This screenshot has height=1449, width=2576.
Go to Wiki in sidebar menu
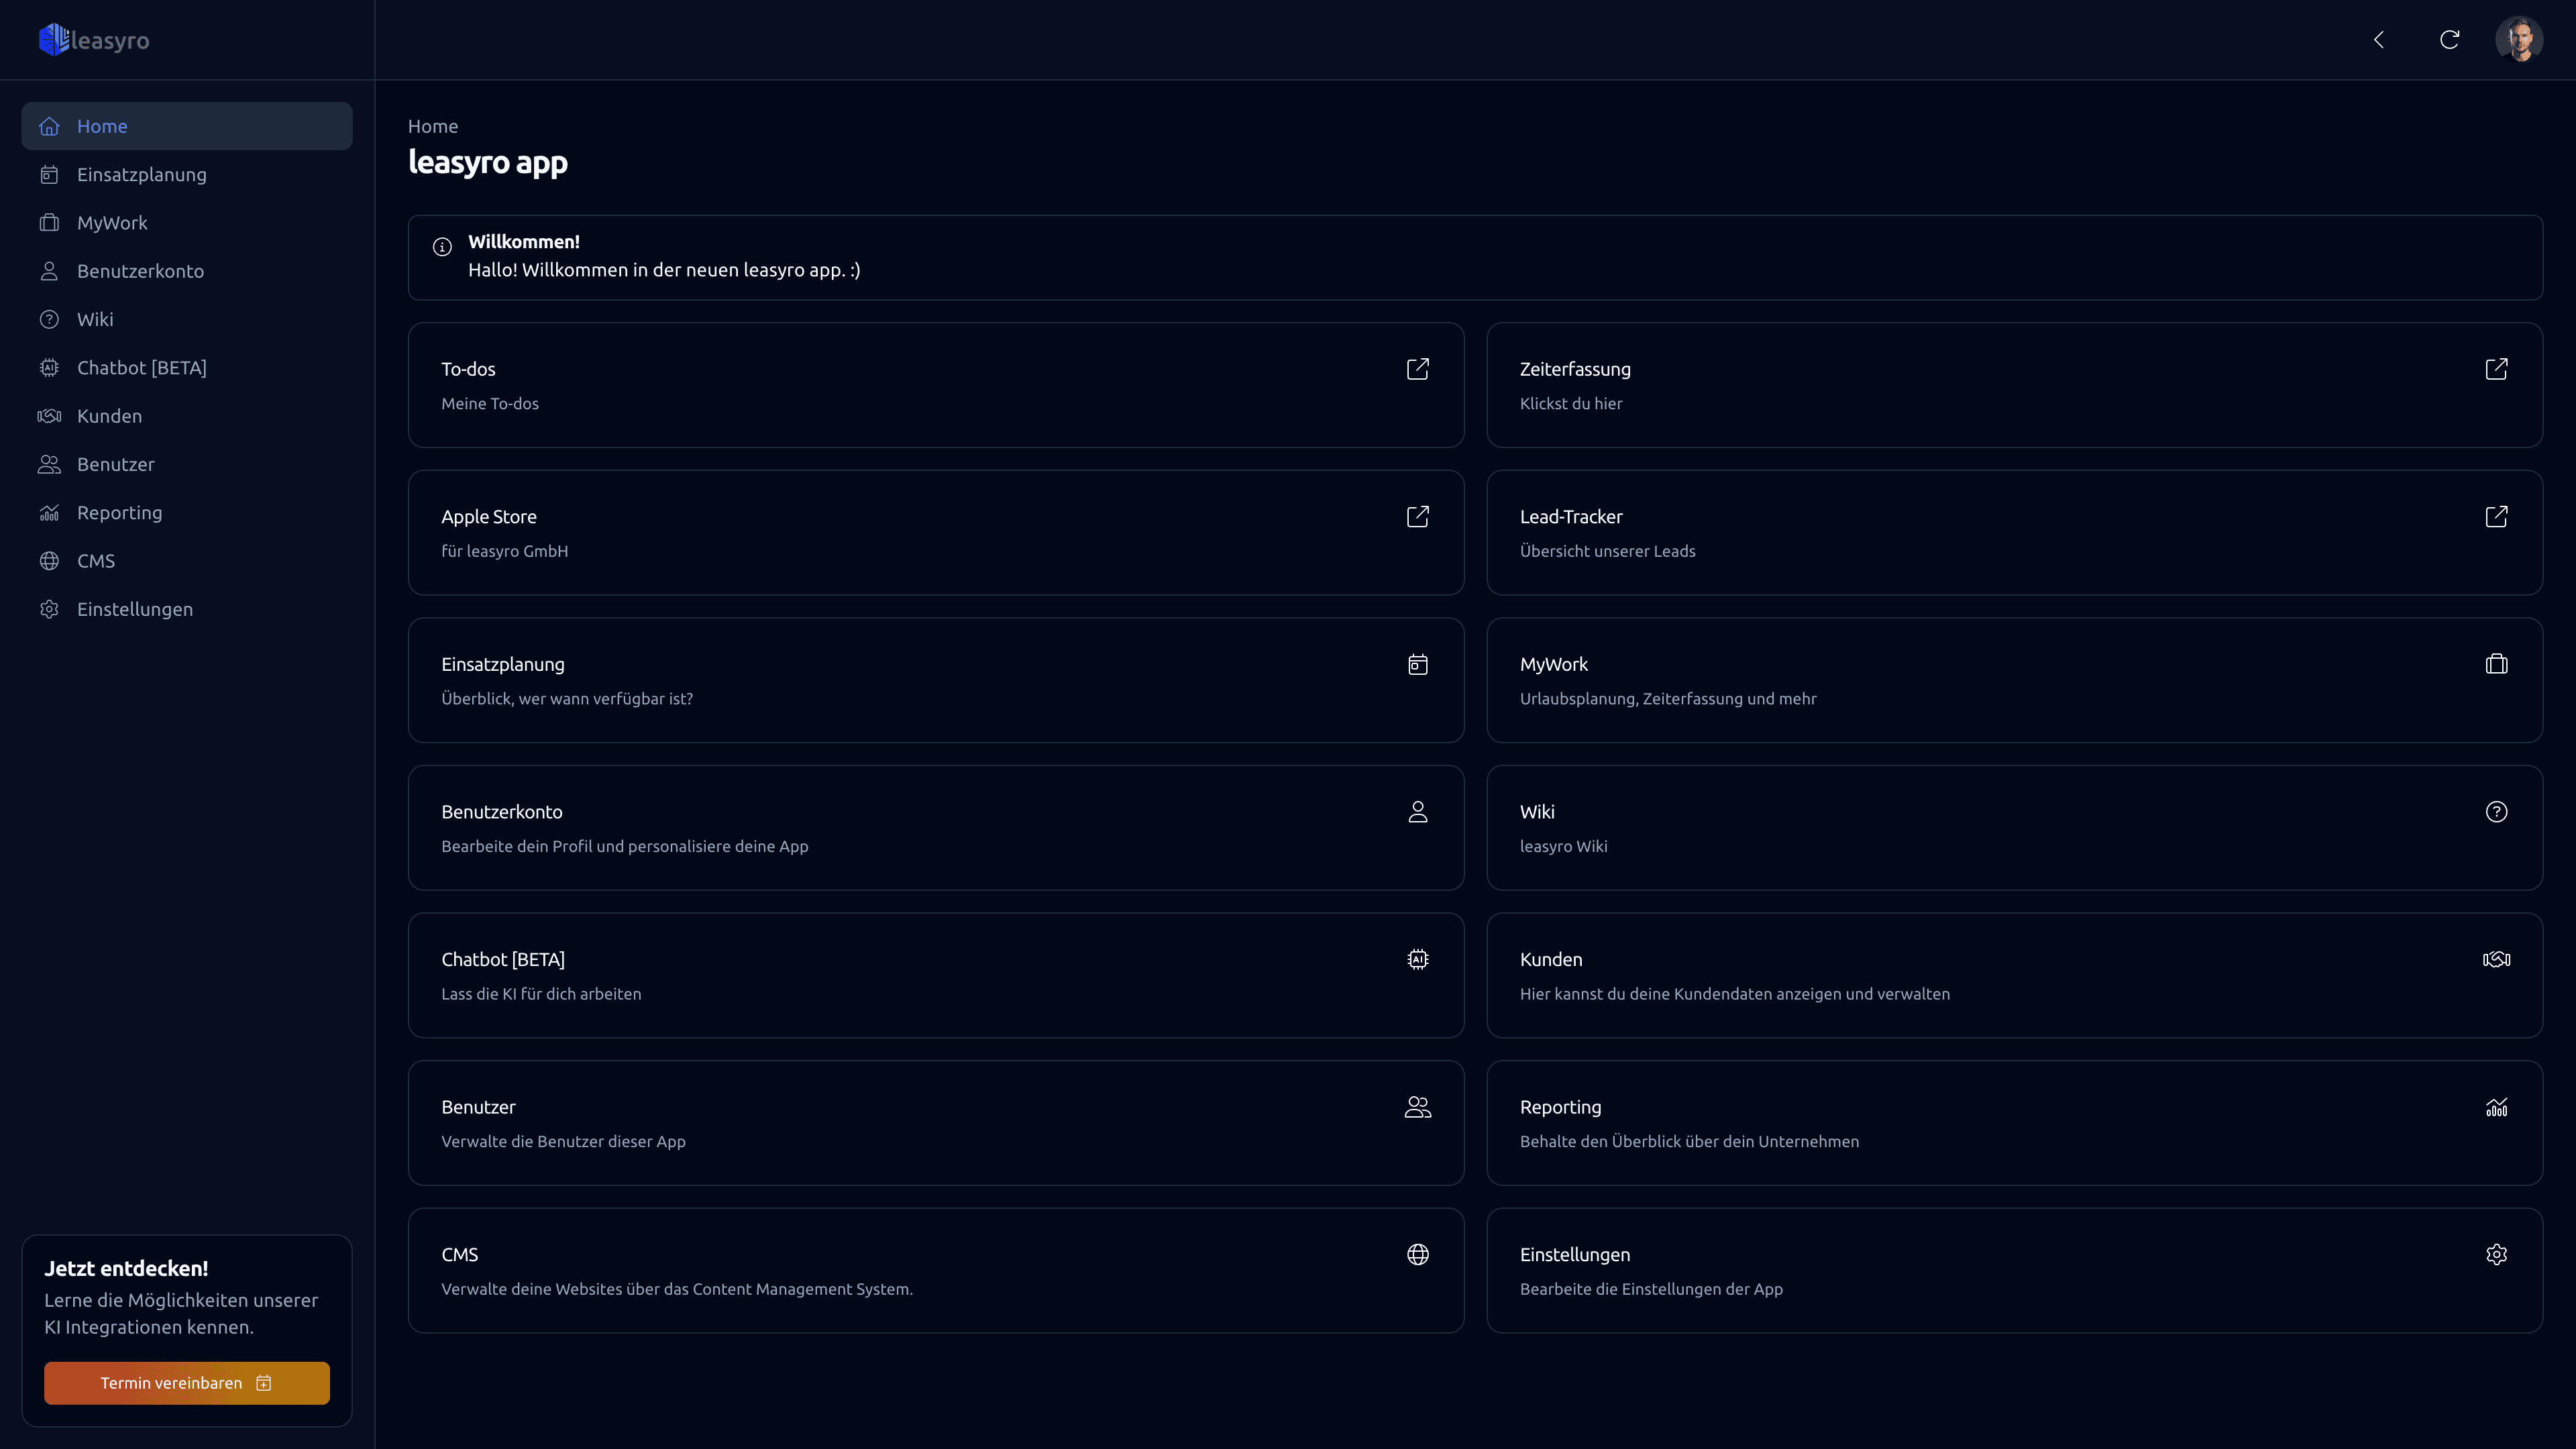pos(95,320)
